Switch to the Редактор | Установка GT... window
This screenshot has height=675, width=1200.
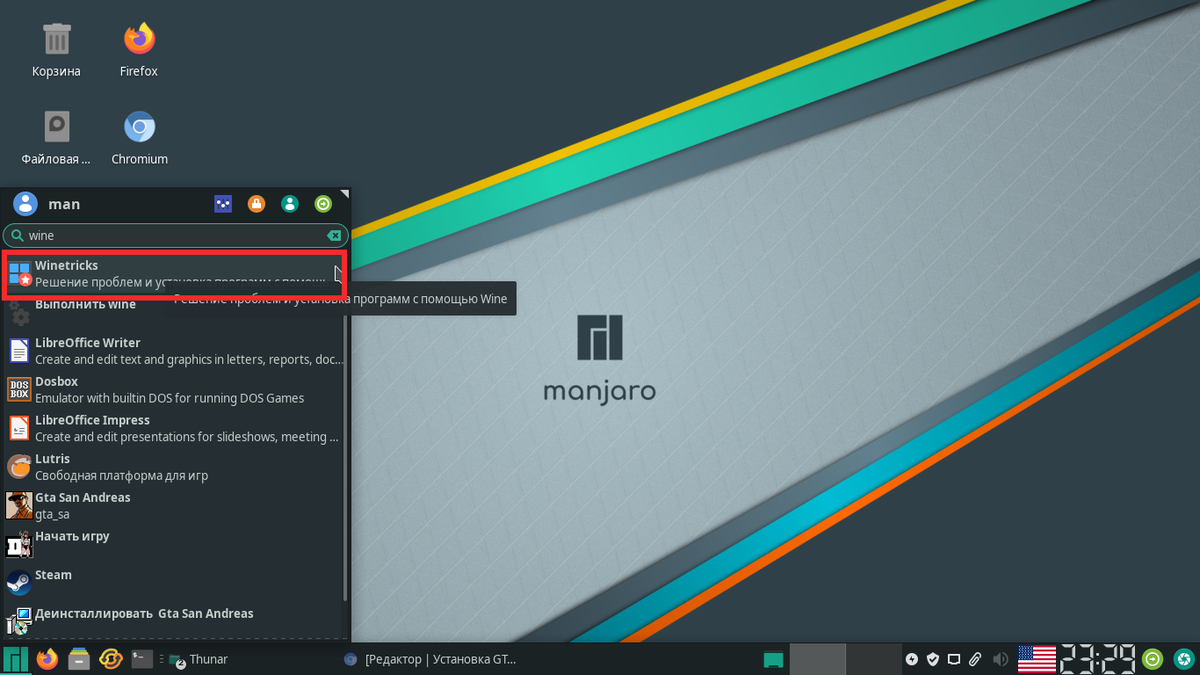coord(430,659)
